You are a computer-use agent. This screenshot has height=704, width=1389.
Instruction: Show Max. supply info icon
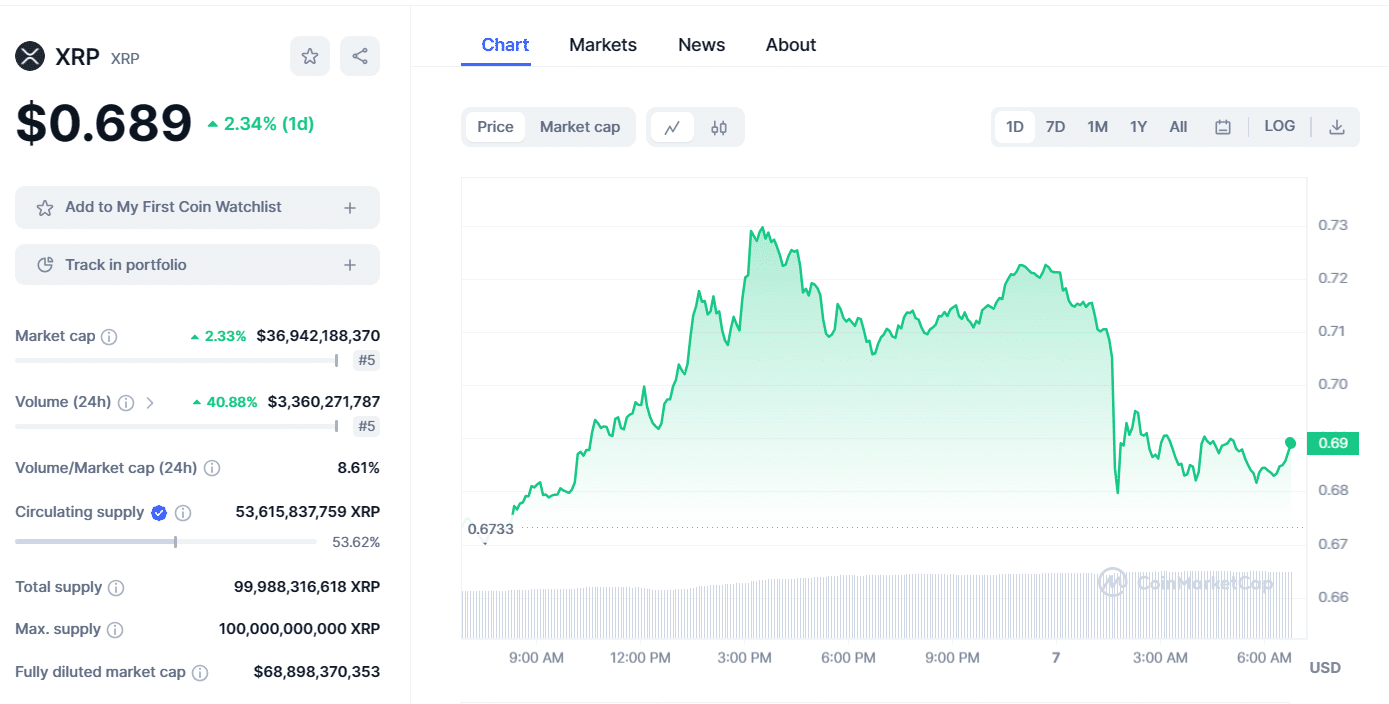115,630
